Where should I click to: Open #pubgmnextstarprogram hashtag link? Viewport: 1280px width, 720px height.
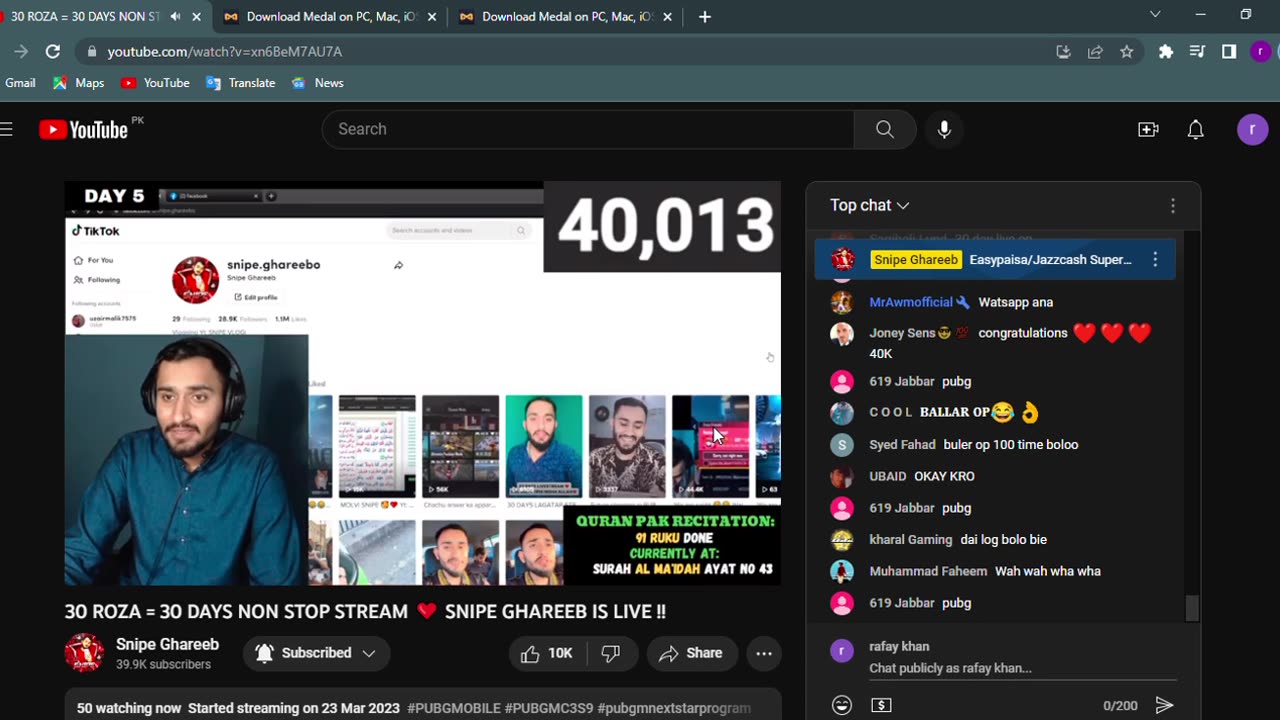(674, 708)
